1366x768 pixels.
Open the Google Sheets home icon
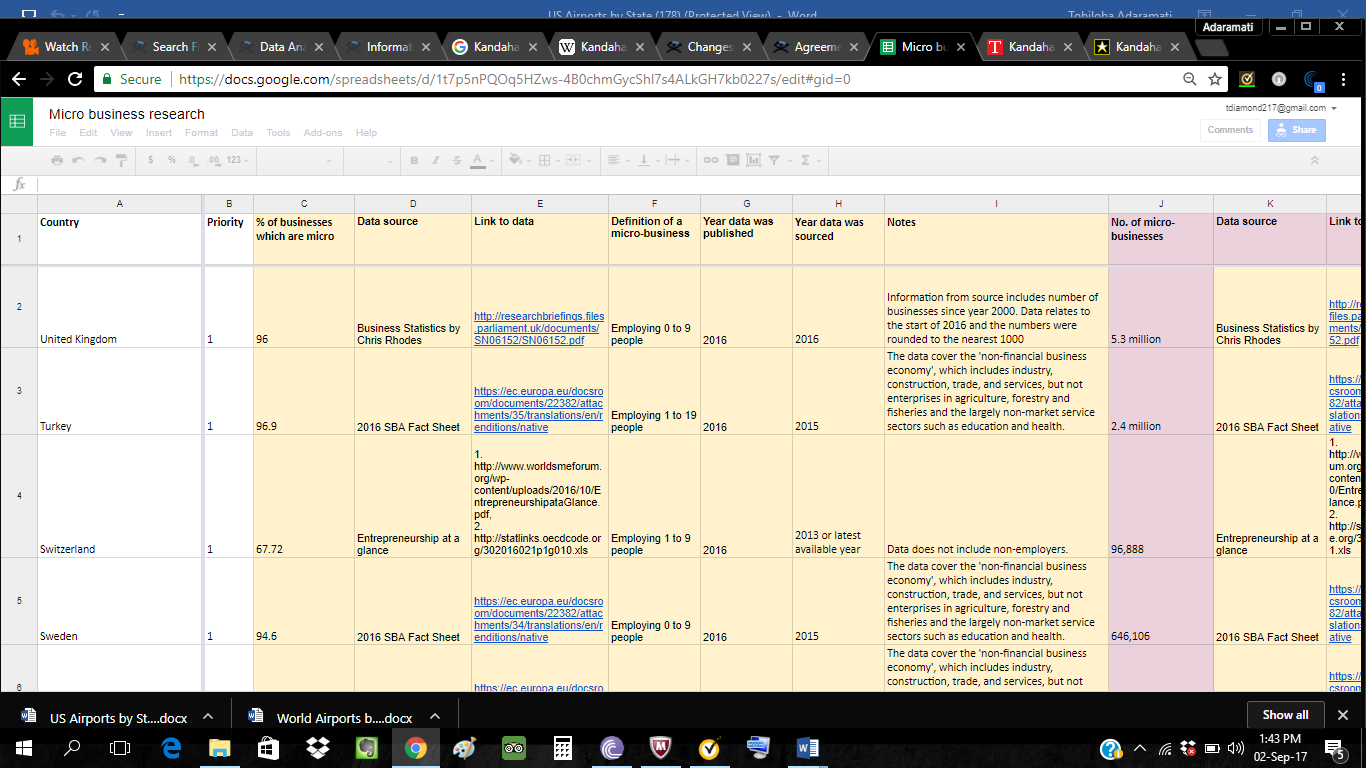[17, 121]
